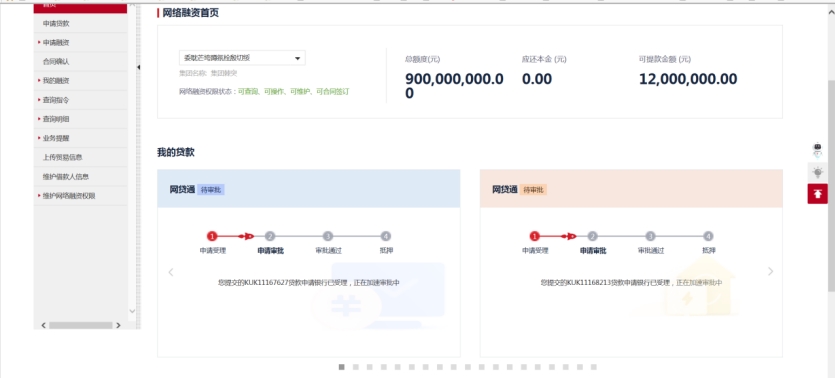Click 审批通过 step label in right card
Image resolution: width=835 pixels, height=378 pixels.
point(651,250)
